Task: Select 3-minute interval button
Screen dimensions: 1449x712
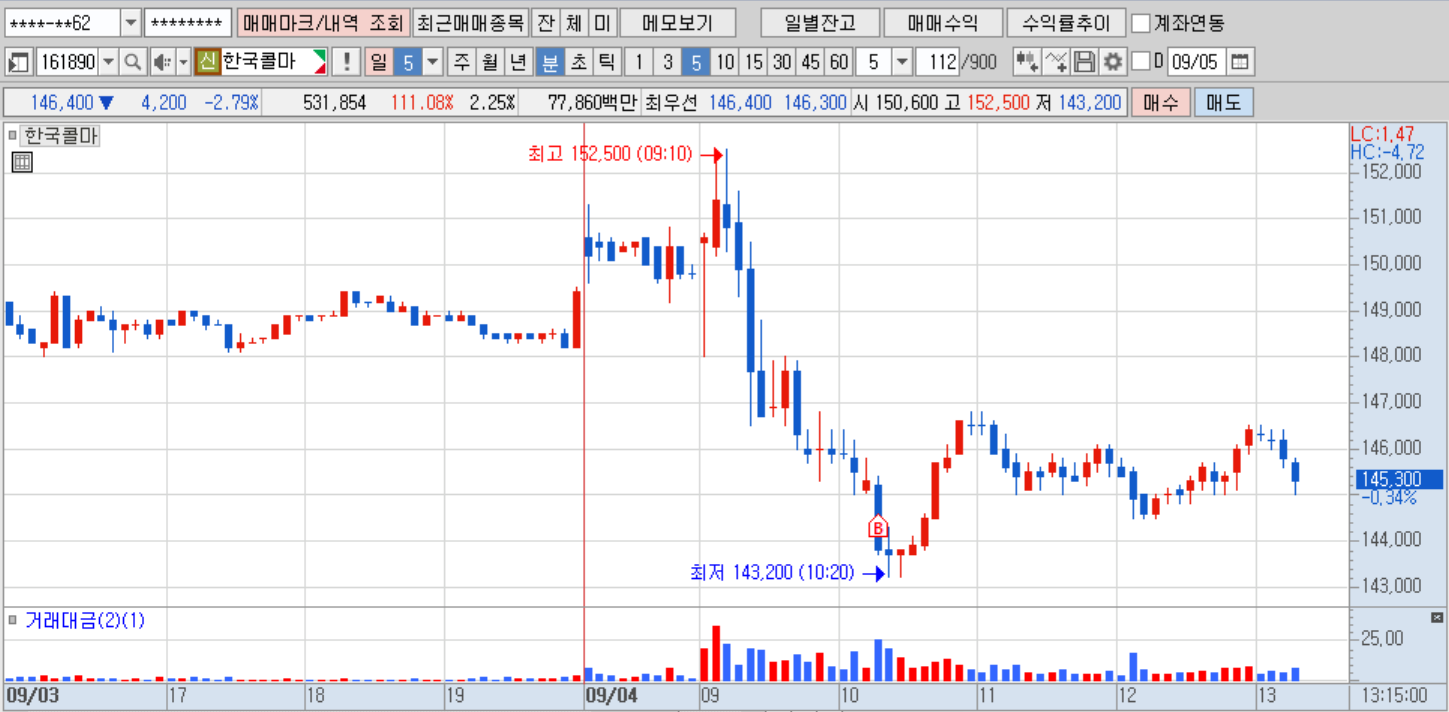Action: [668, 62]
